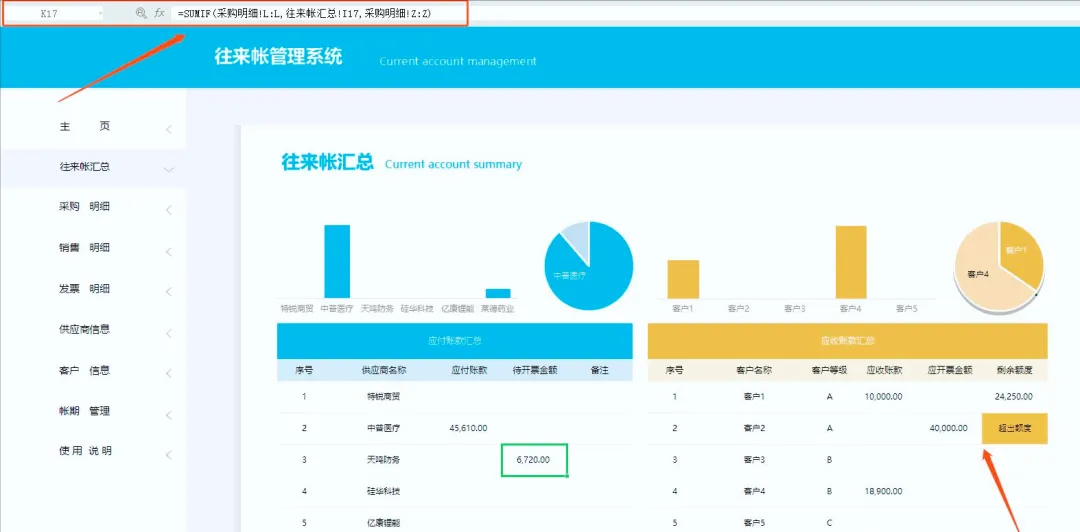This screenshot has width=1080, height=532.
Task: Select the 40,000.00 invoice amount cell
Action: (x=949, y=428)
